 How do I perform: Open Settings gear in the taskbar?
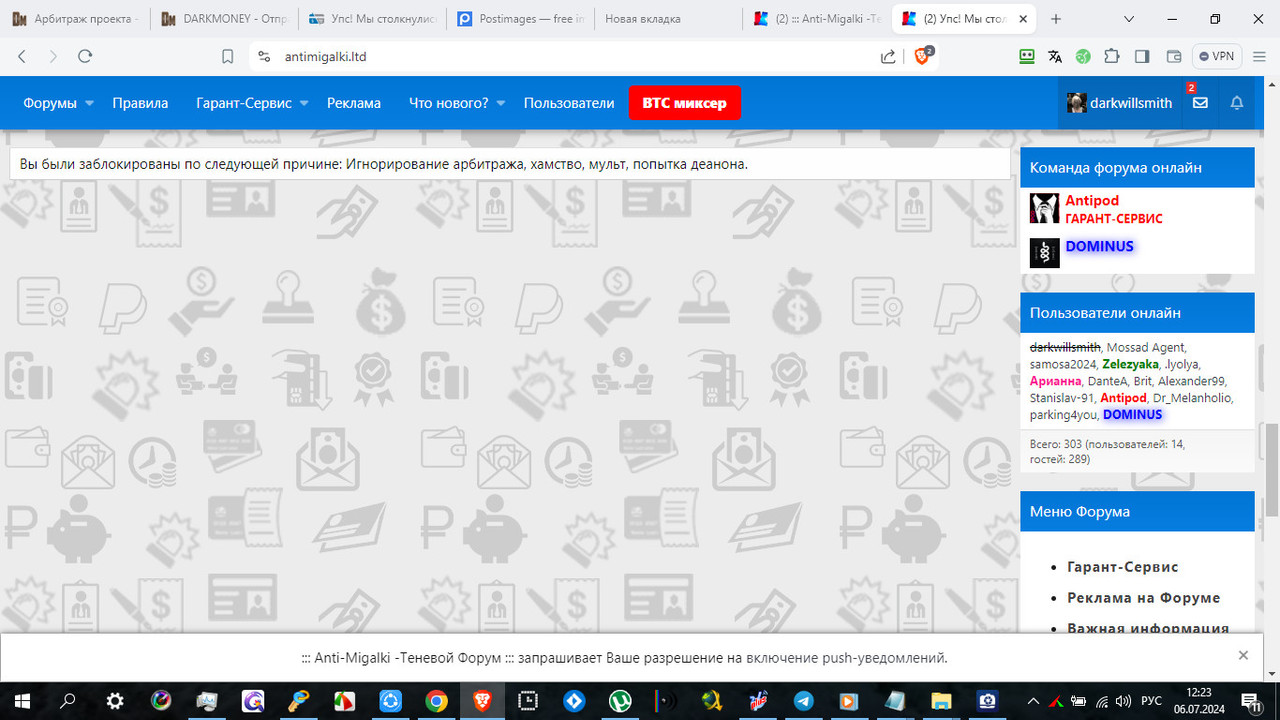click(115, 701)
